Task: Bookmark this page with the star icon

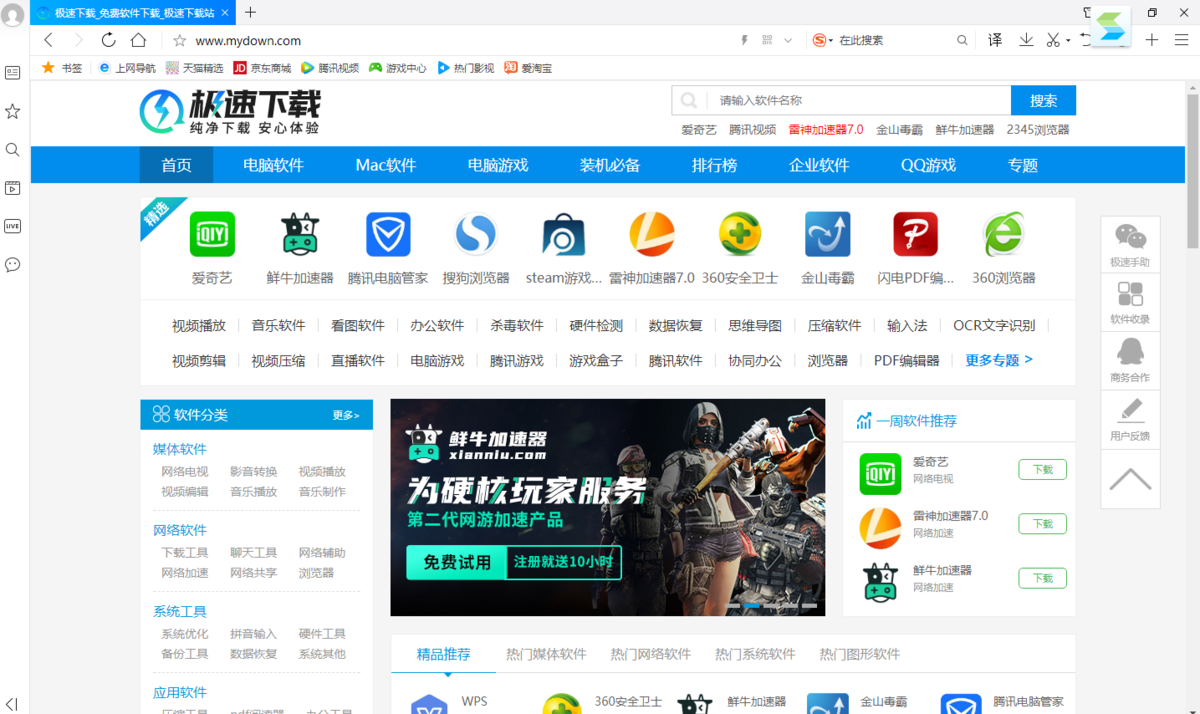Action: point(180,41)
